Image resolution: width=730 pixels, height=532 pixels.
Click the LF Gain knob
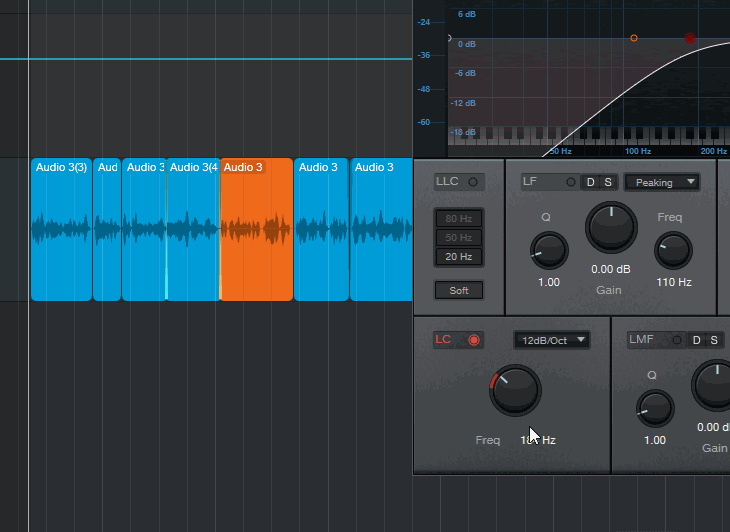(x=611, y=228)
